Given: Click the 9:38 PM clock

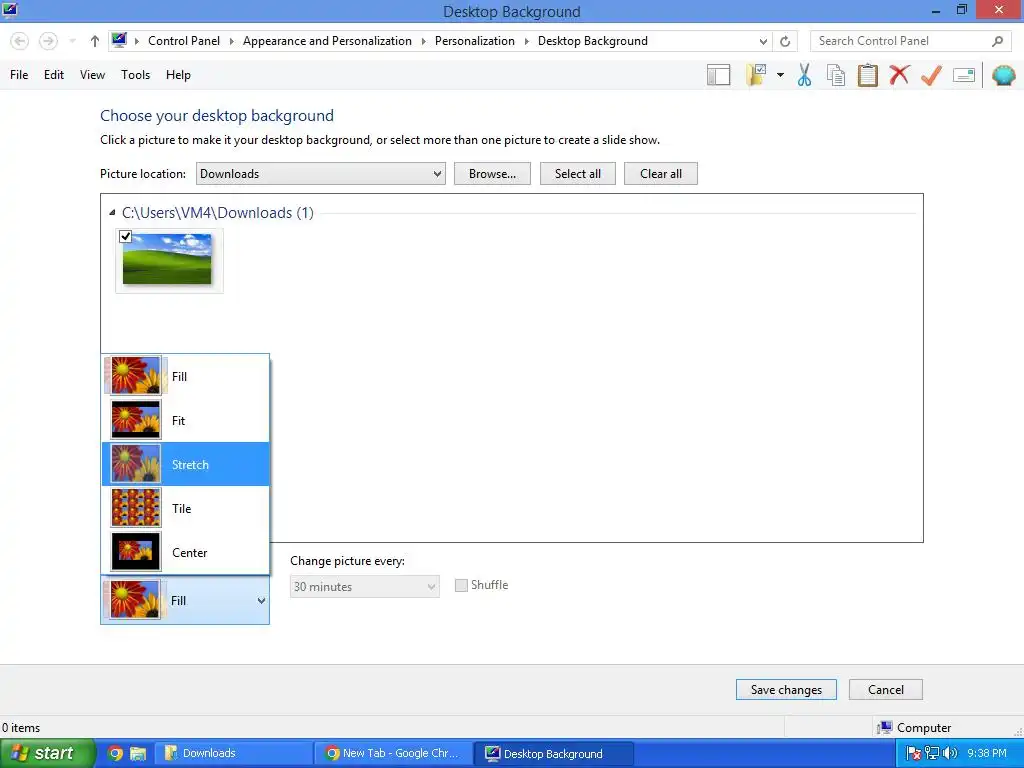Looking at the screenshot, I should (987, 754).
